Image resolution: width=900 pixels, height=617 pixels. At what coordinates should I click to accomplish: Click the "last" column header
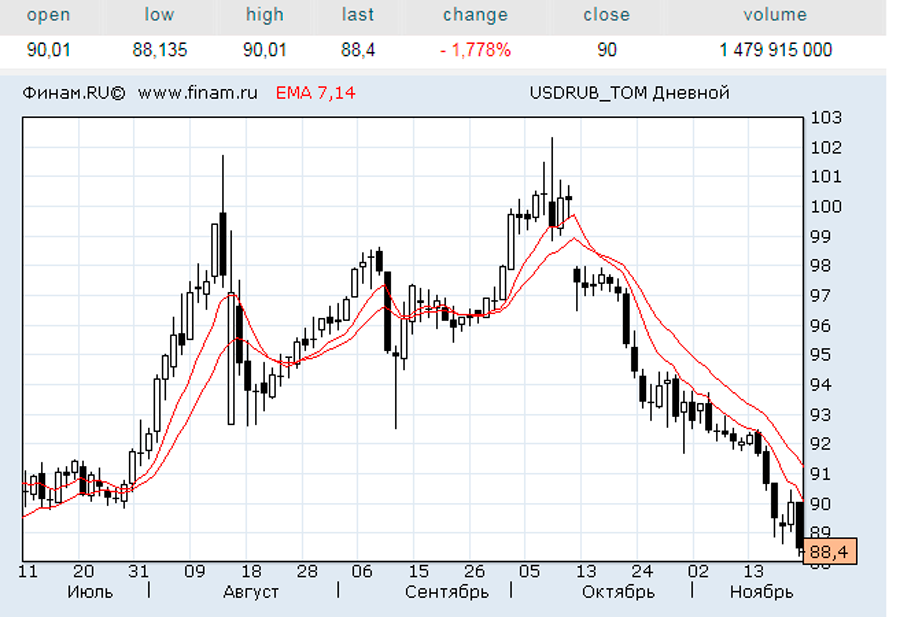pyautogui.click(x=357, y=15)
